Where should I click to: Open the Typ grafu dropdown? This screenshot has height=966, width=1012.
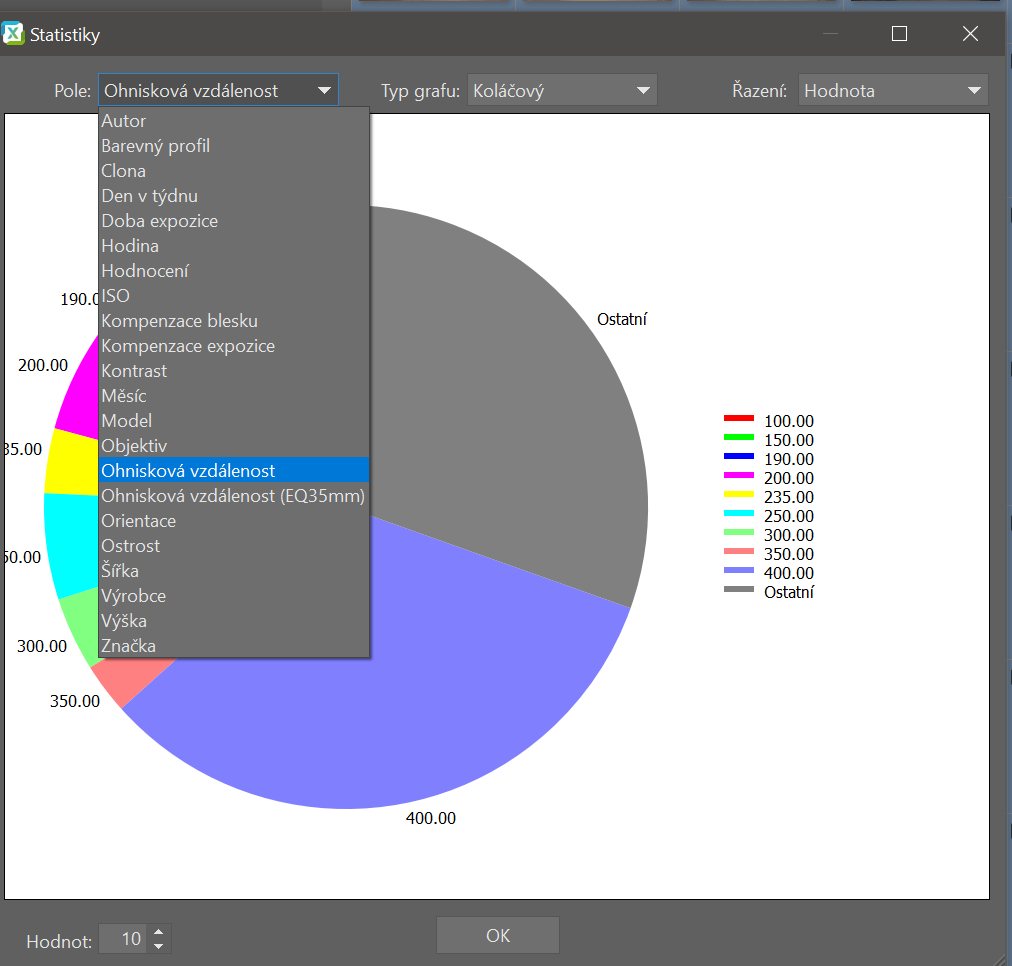tap(562, 90)
